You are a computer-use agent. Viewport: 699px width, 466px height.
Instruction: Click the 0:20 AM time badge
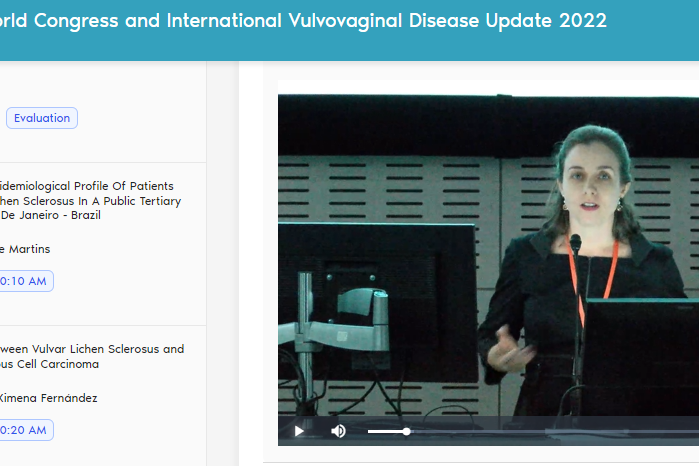[x=25, y=430]
